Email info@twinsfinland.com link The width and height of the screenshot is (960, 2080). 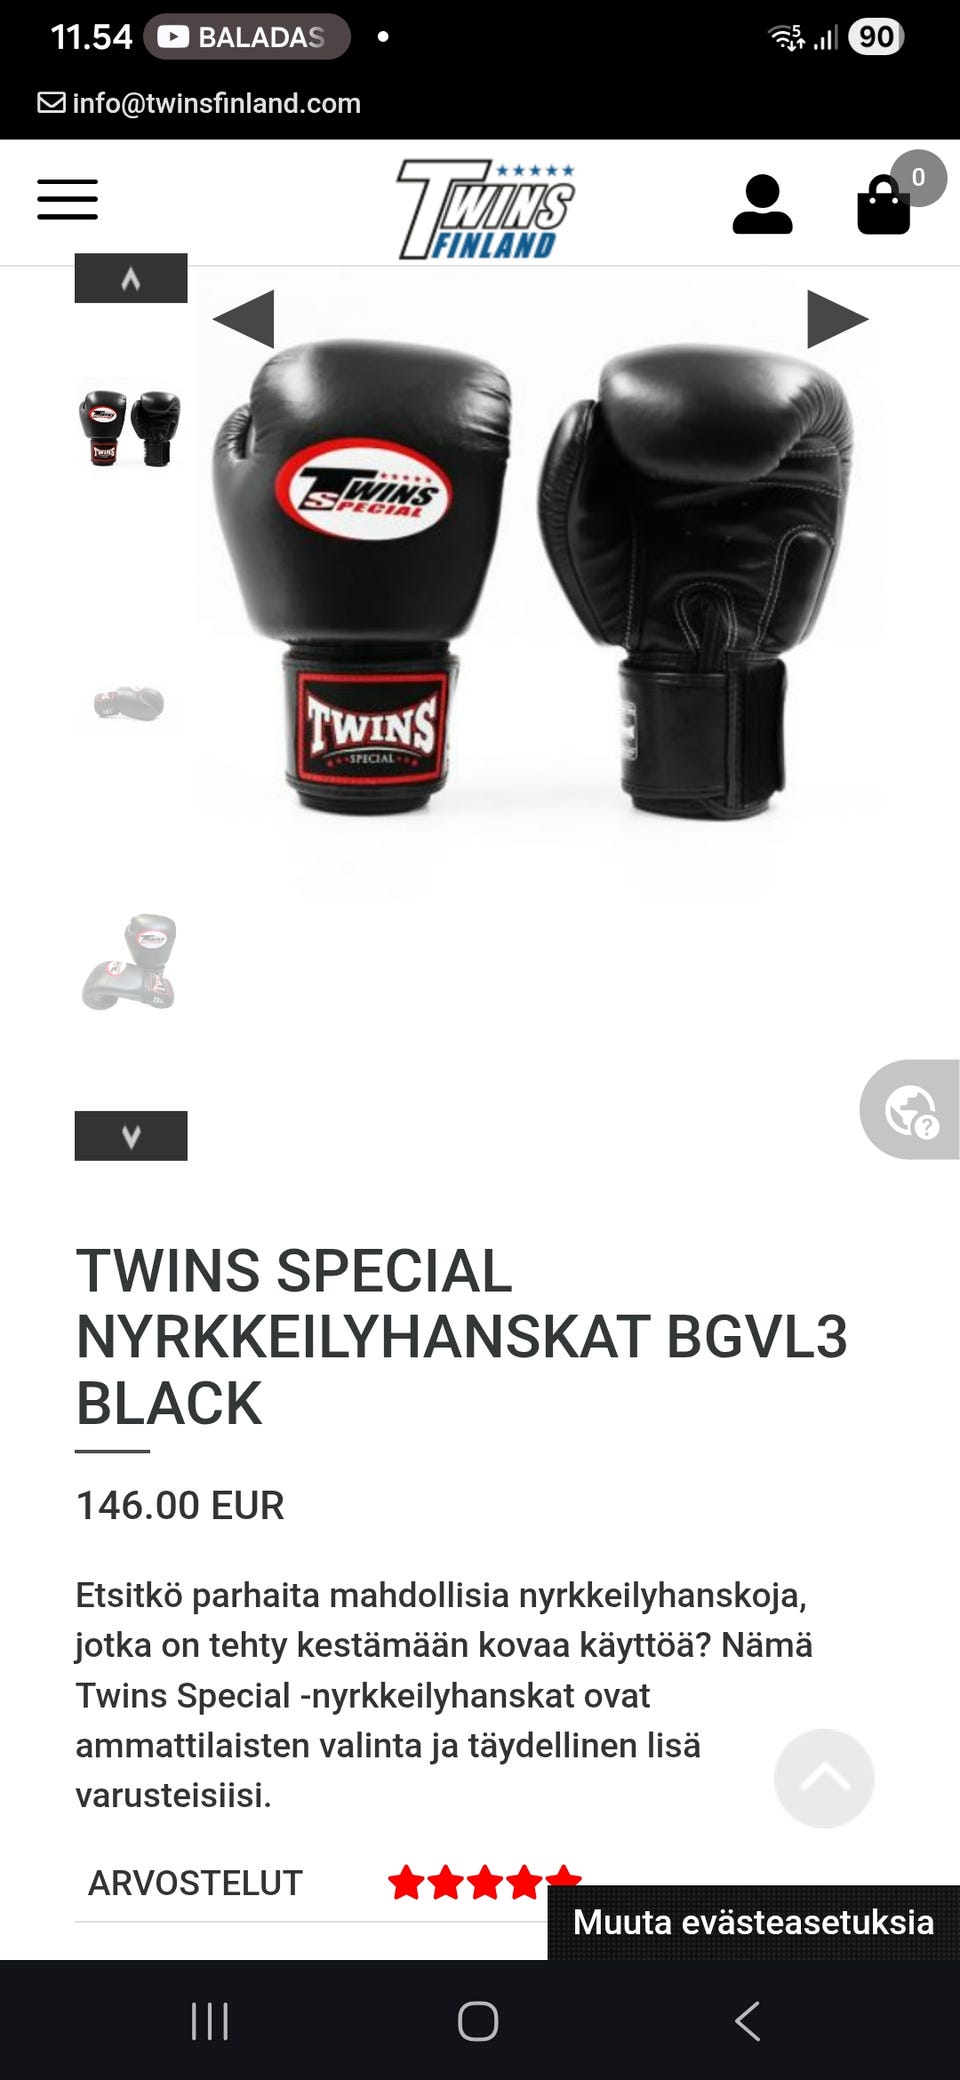click(x=200, y=103)
